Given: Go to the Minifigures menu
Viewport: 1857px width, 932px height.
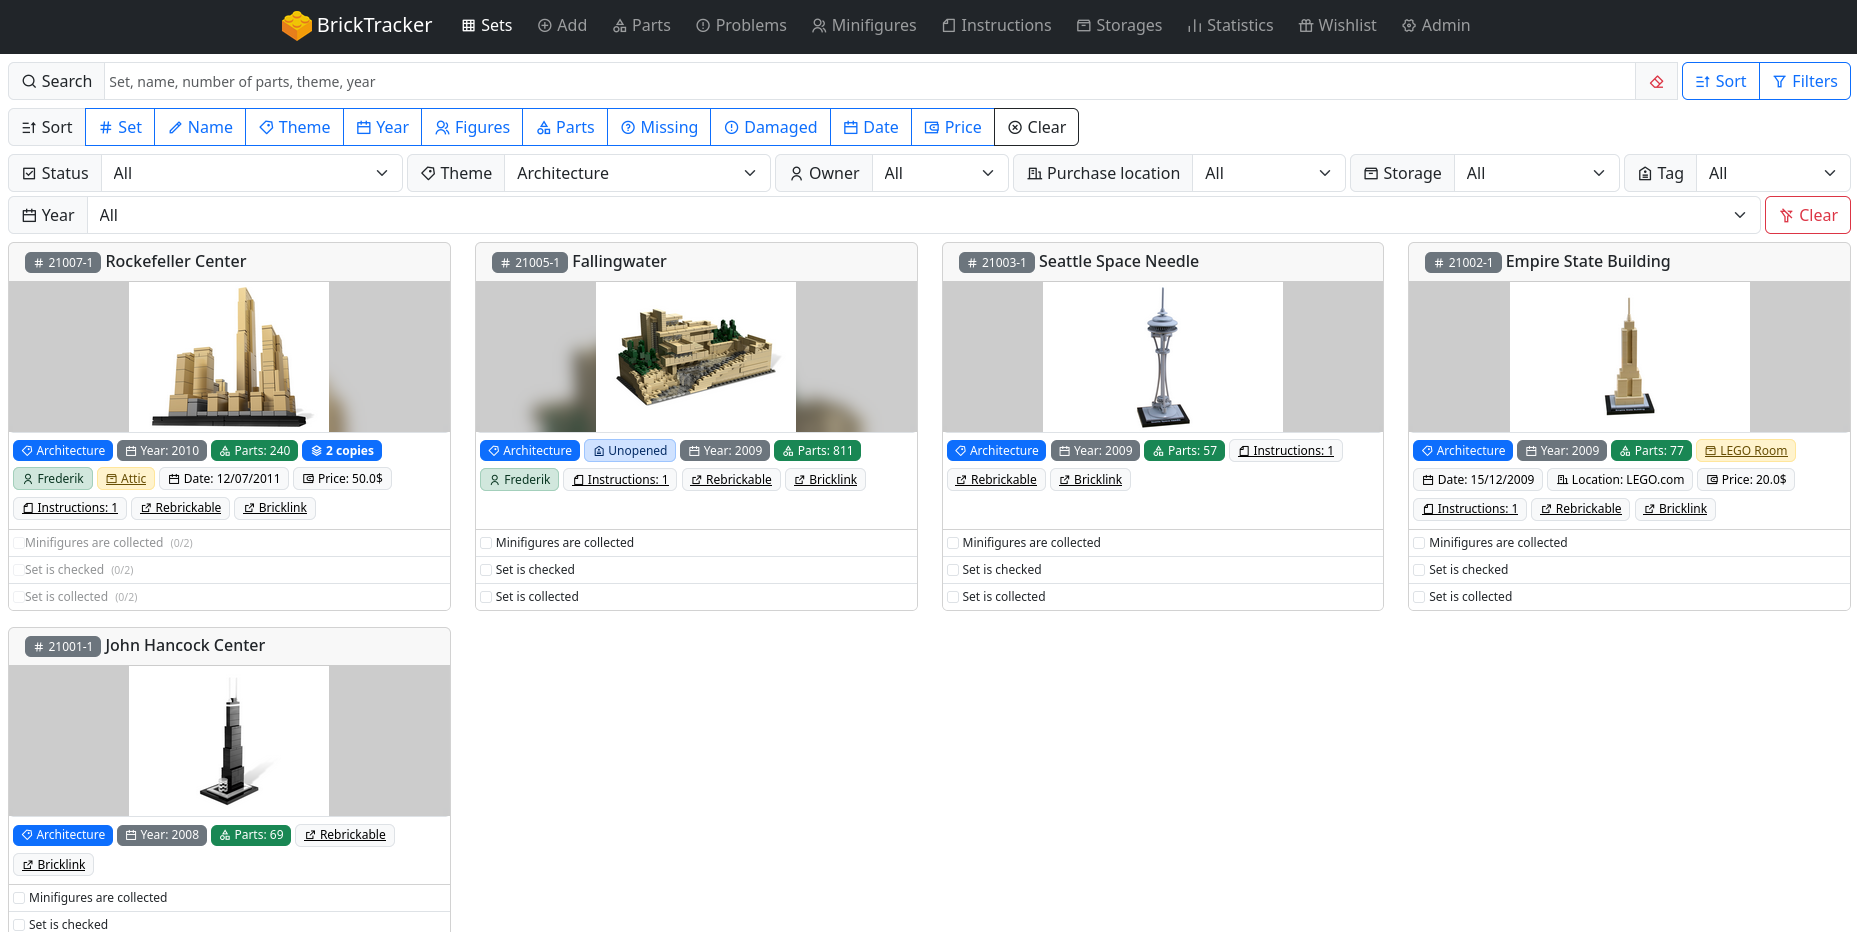Looking at the screenshot, I should (863, 26).
